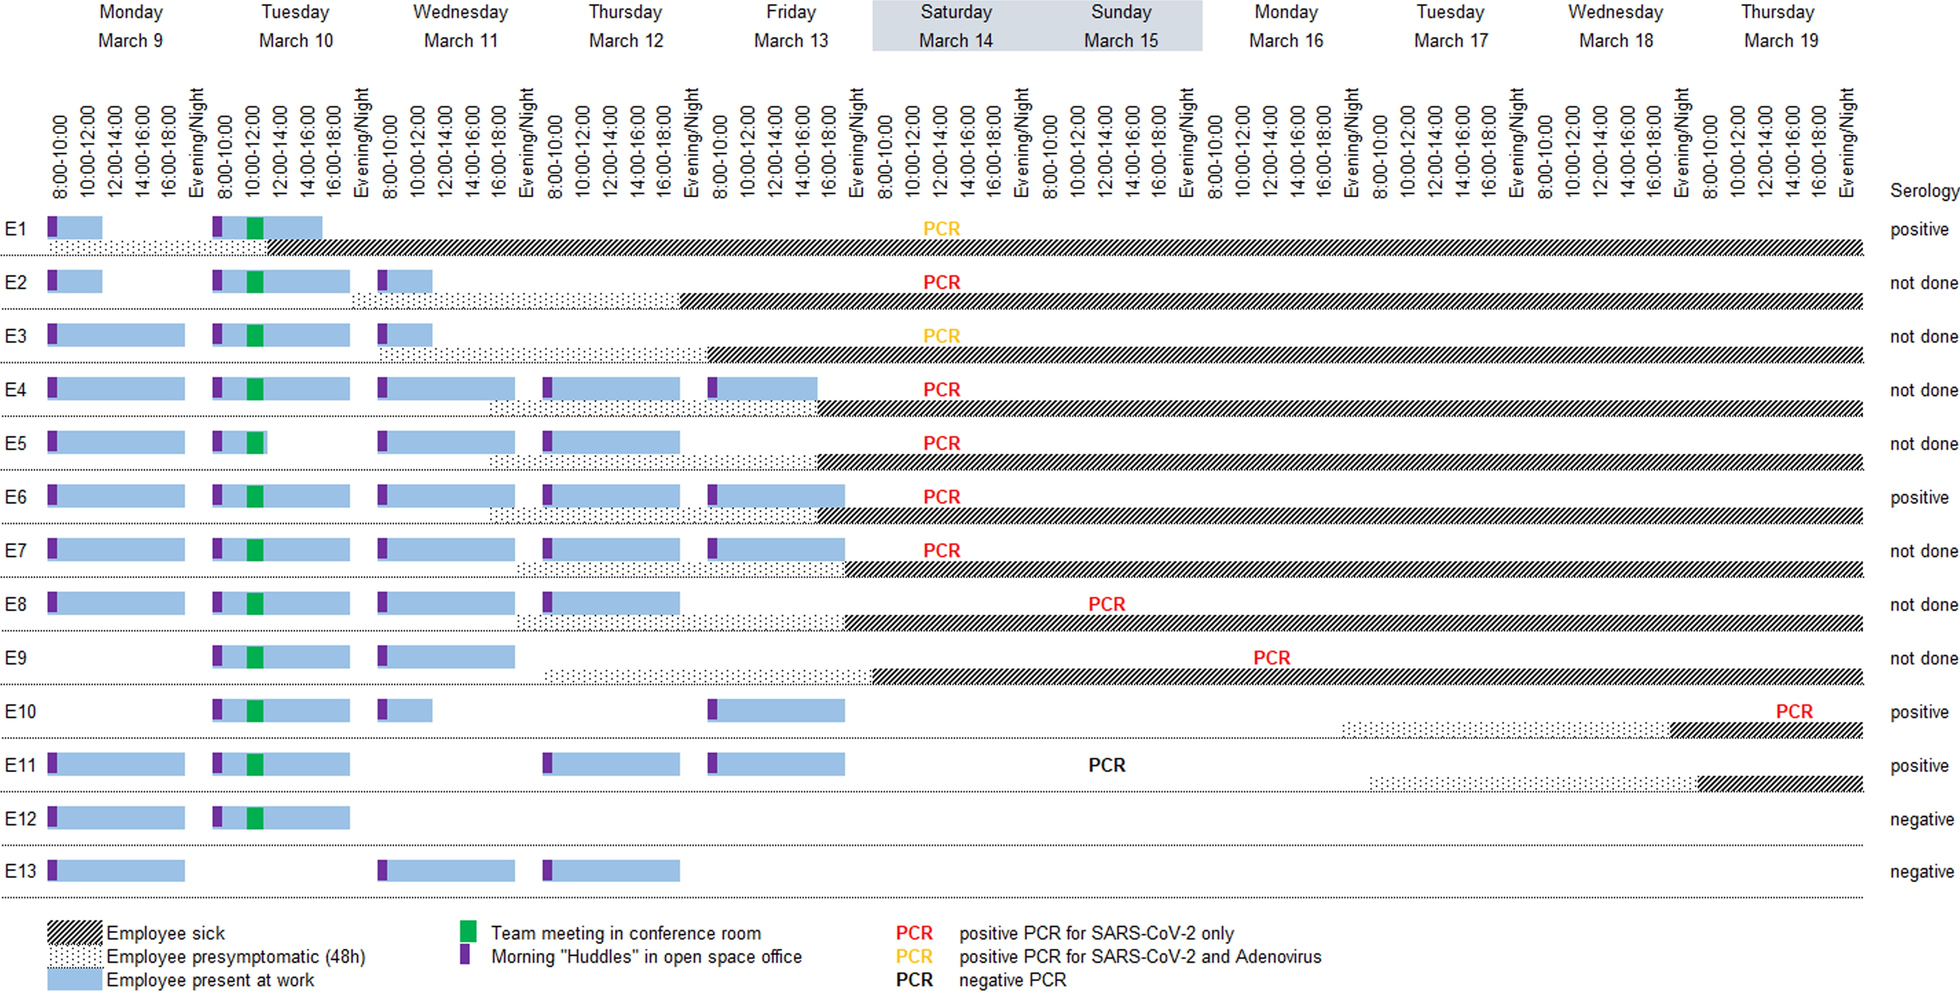
Task: Click the 'positive' serology value for E1
Action: point(1919,230)
